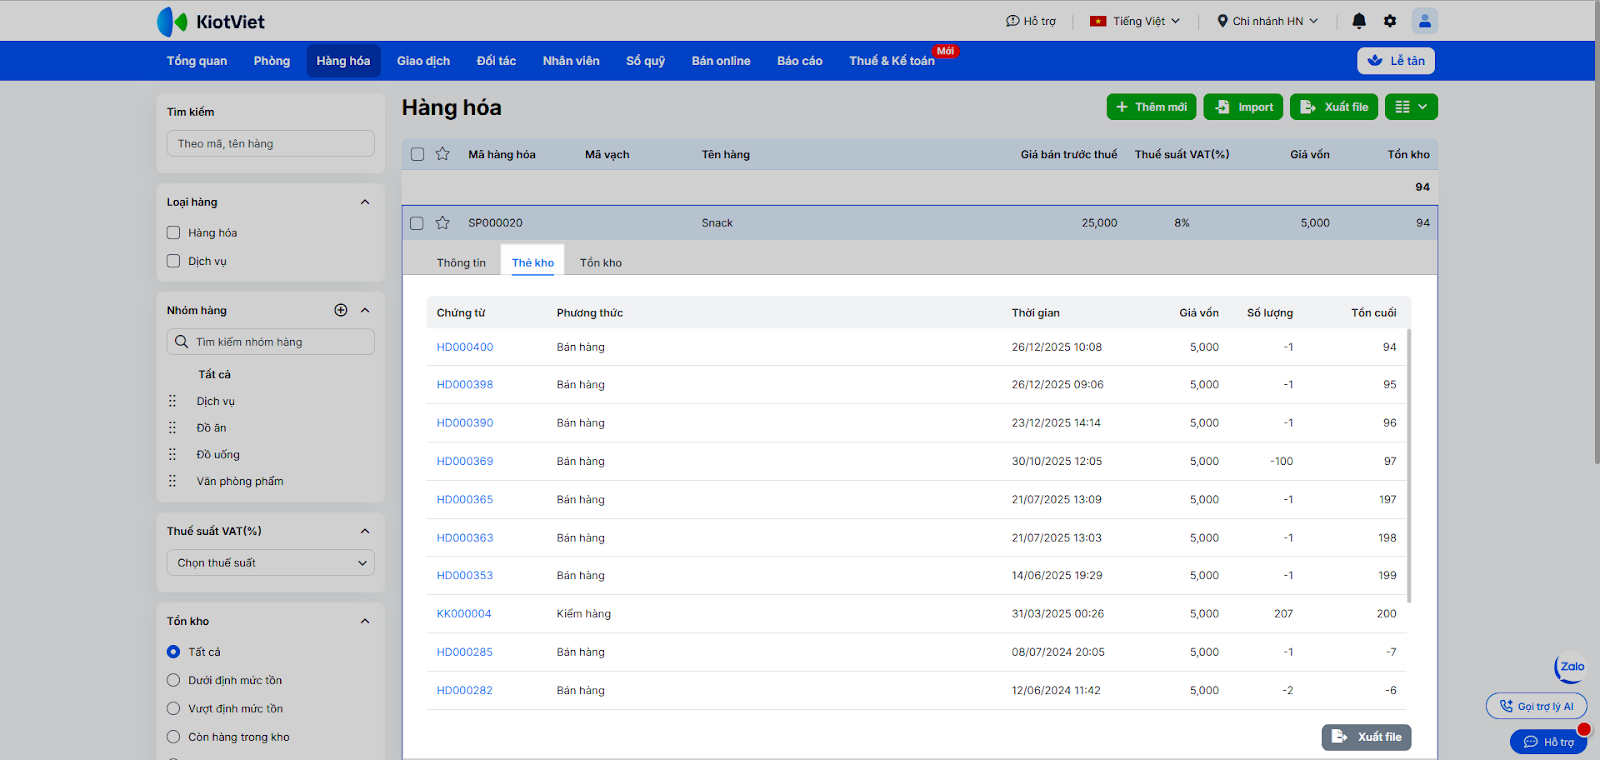Open the Chọn thuế suất dropdown
Viewport: 1600px width, 760px height.
(270, 563)
